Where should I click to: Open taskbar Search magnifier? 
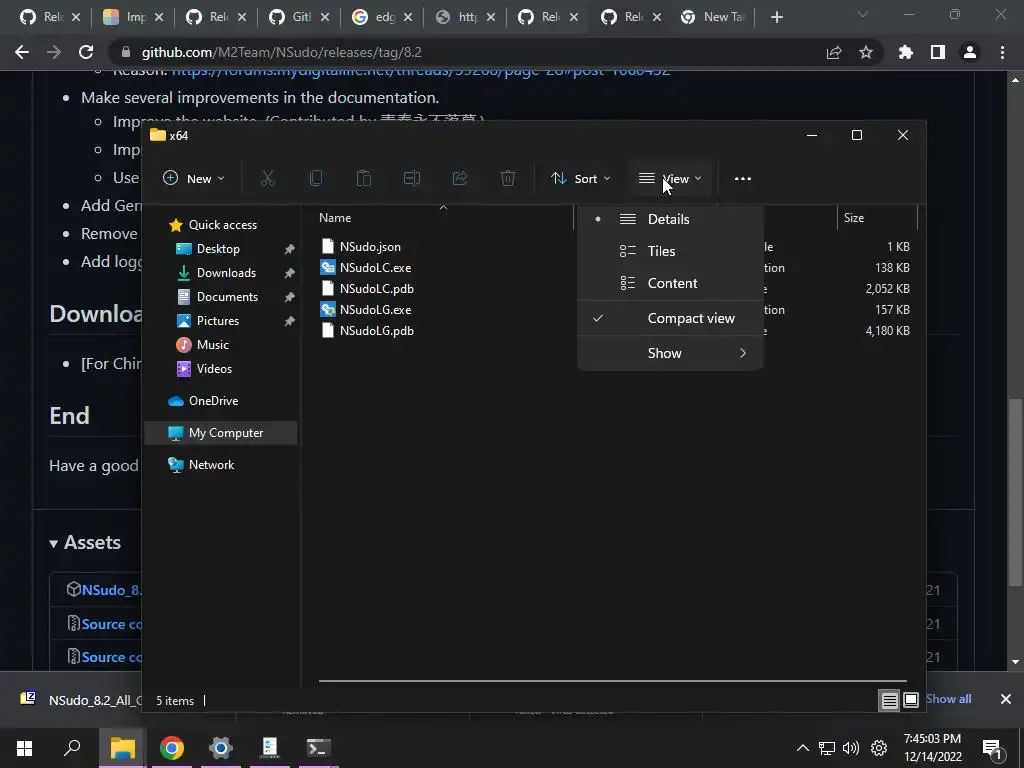(x=72, y=748)
